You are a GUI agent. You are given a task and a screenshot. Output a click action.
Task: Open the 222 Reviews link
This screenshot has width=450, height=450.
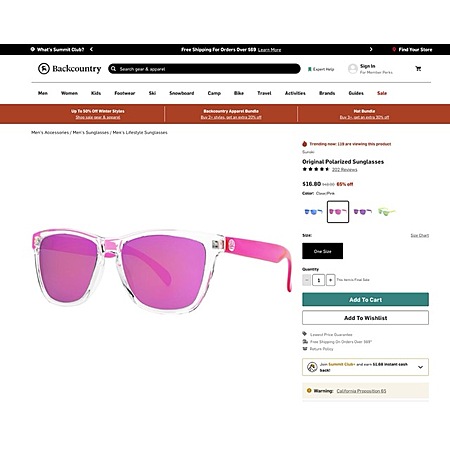344,170
